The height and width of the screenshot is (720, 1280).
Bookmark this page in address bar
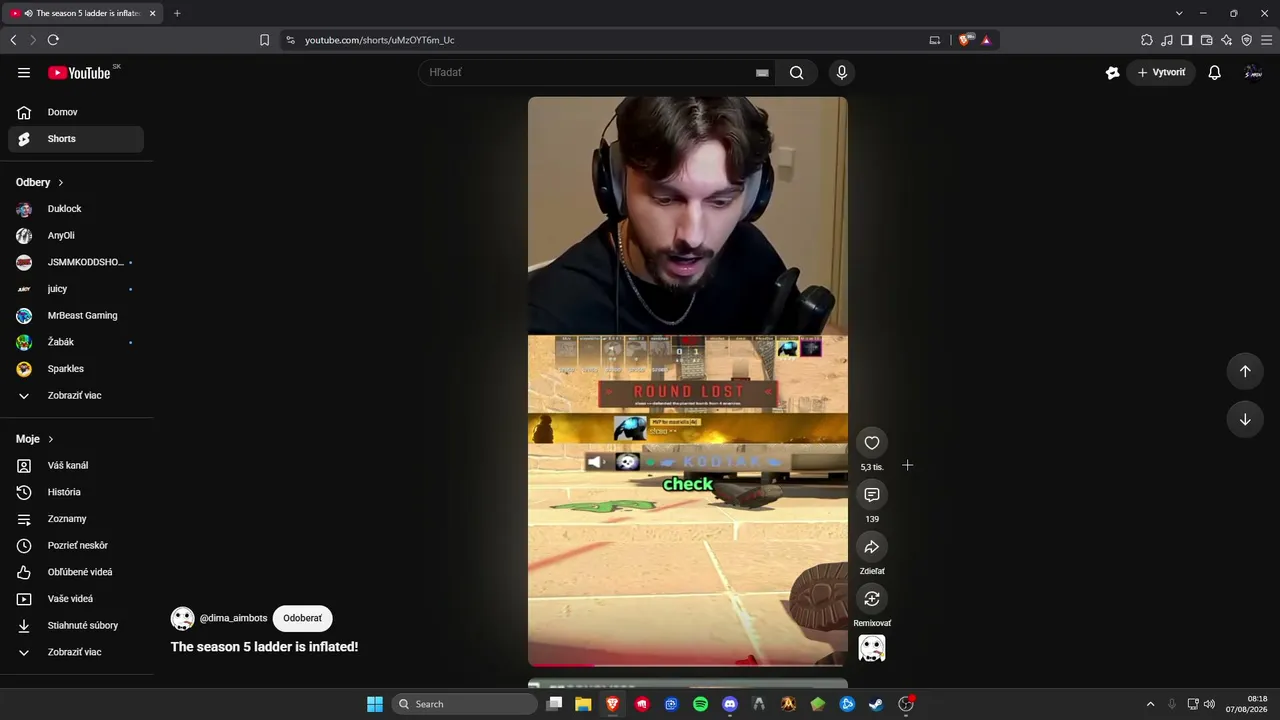[x=264, y=40]
